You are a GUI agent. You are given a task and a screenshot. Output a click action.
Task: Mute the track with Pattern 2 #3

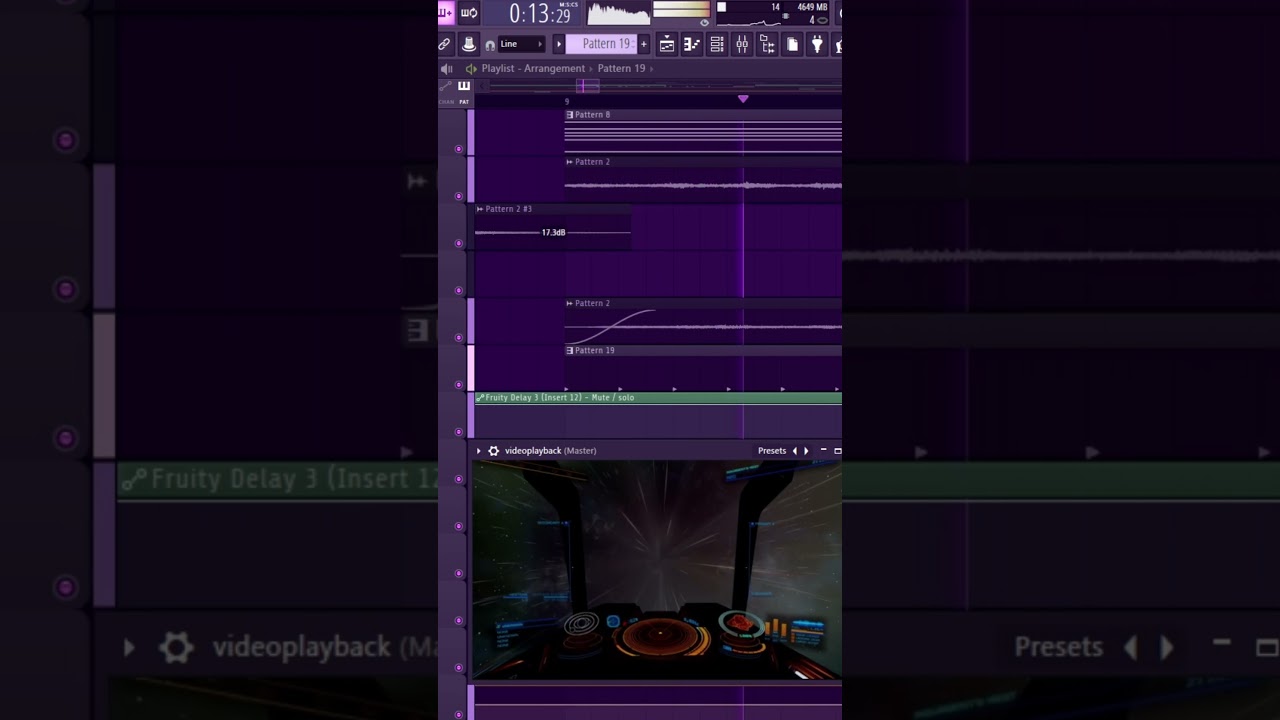tap(459, 243)
